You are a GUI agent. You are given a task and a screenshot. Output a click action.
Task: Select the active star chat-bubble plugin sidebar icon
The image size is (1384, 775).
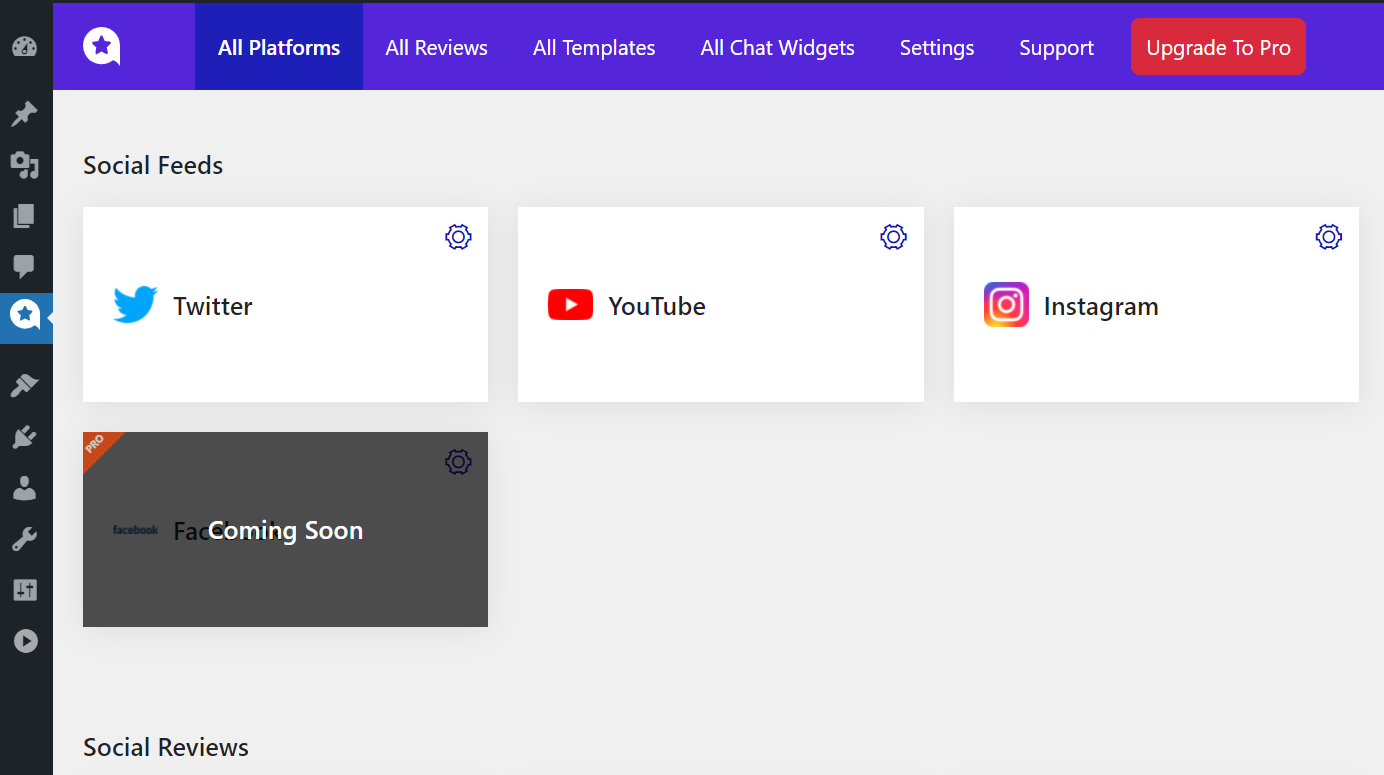click(26, 316)
